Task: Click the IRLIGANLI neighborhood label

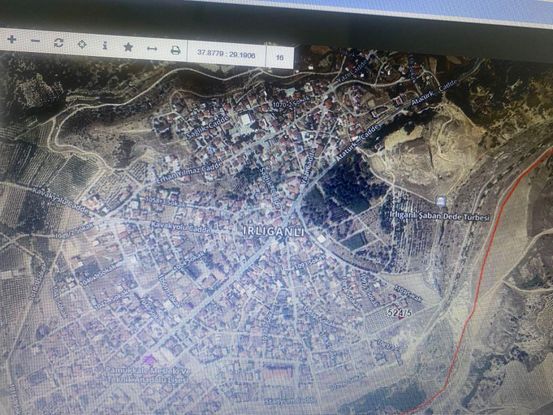Action: 273,232
